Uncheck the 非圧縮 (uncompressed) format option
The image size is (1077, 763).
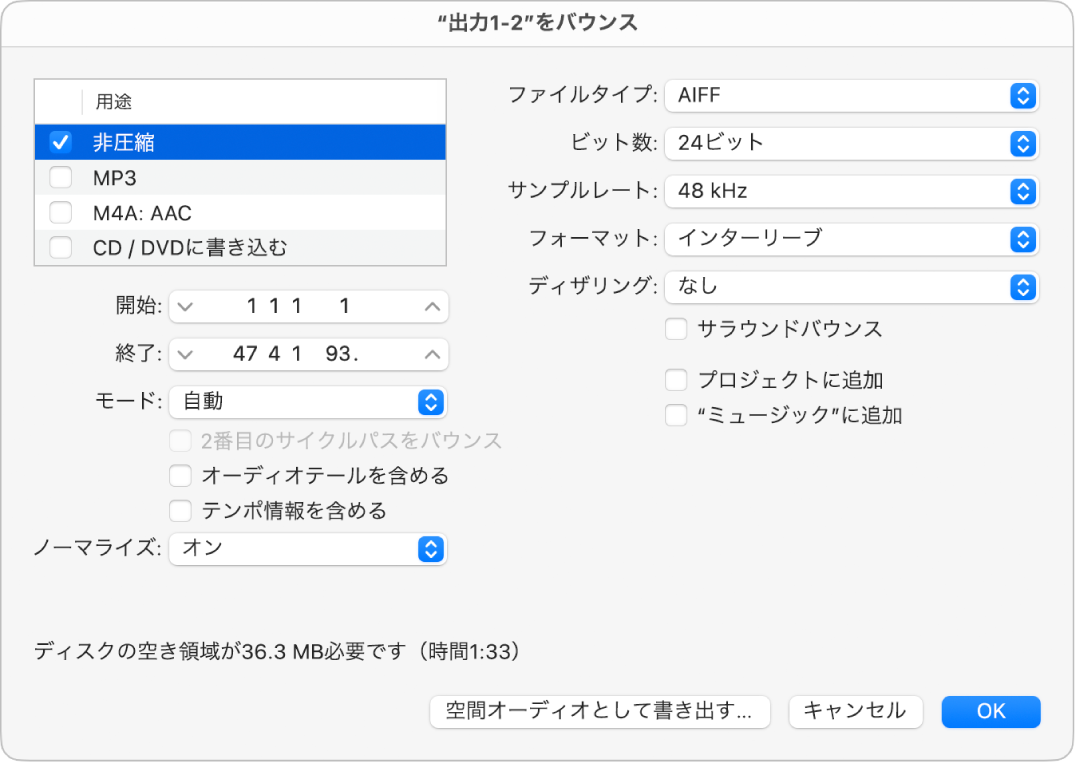pos(61,142)
